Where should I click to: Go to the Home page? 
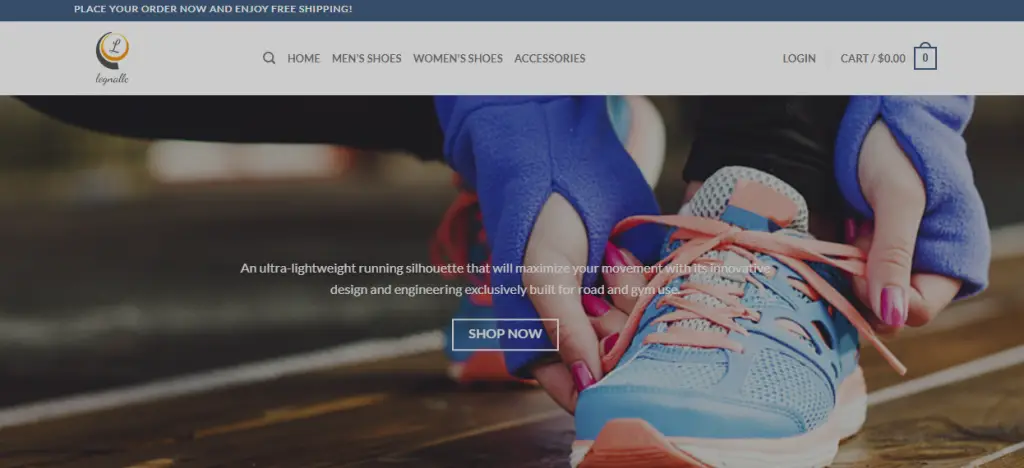304,58
